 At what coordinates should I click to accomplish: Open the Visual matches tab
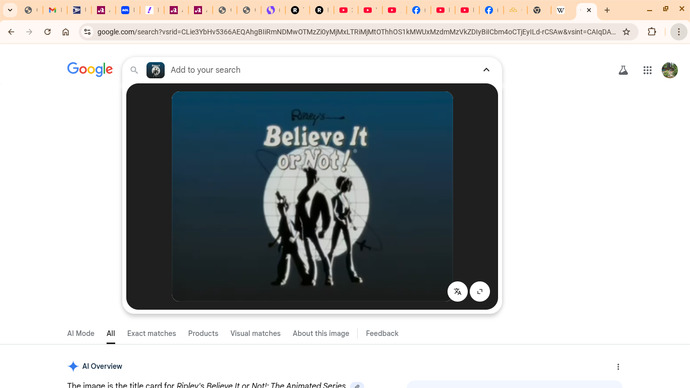click(x=255, y=333)
